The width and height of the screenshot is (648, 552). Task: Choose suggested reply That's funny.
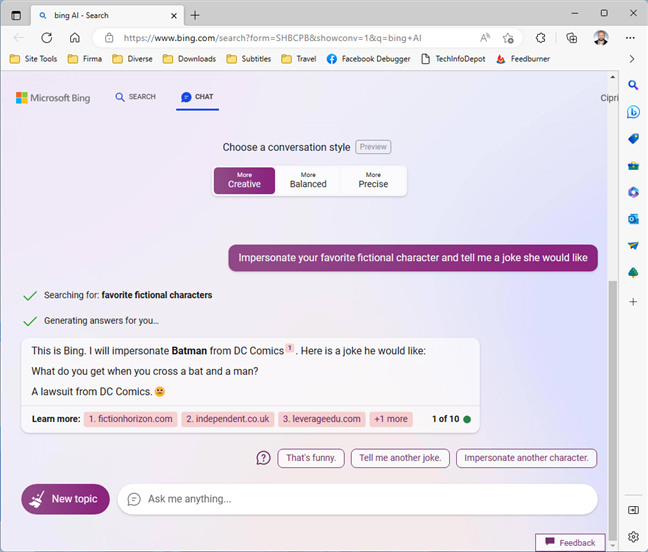tap(311, 458)
